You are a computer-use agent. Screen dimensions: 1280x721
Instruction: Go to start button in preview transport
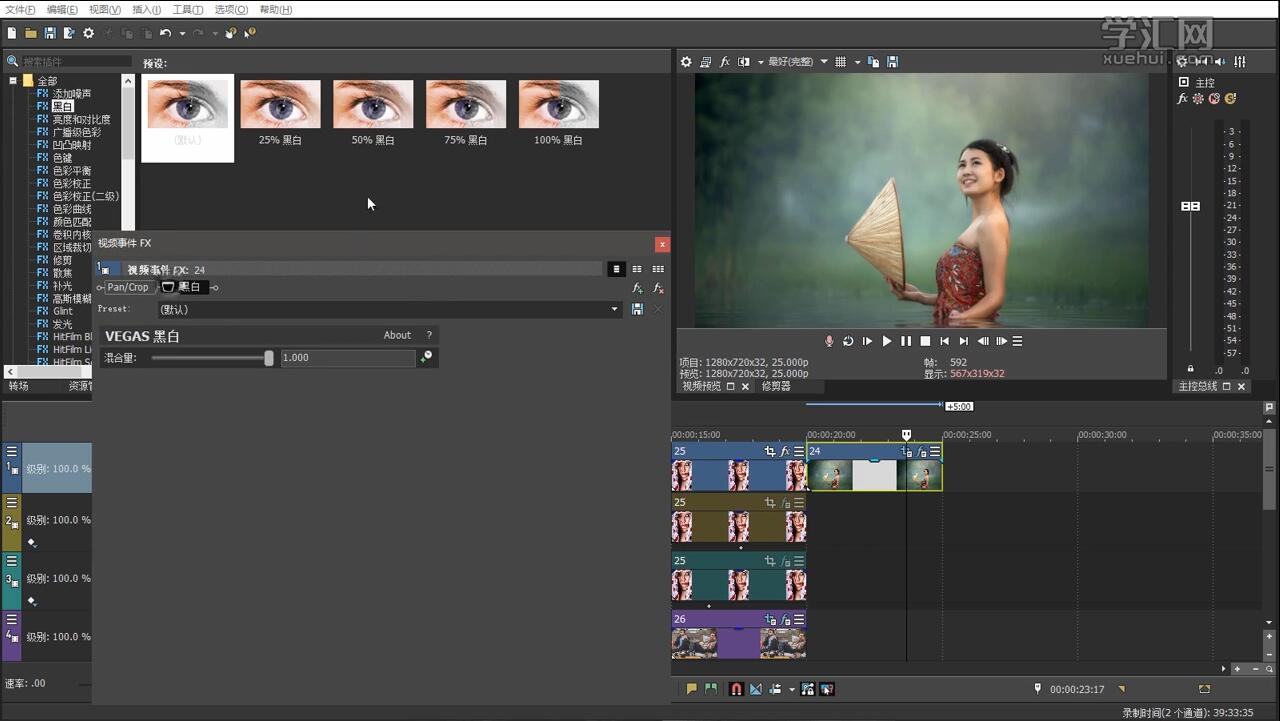coord(945,341)
